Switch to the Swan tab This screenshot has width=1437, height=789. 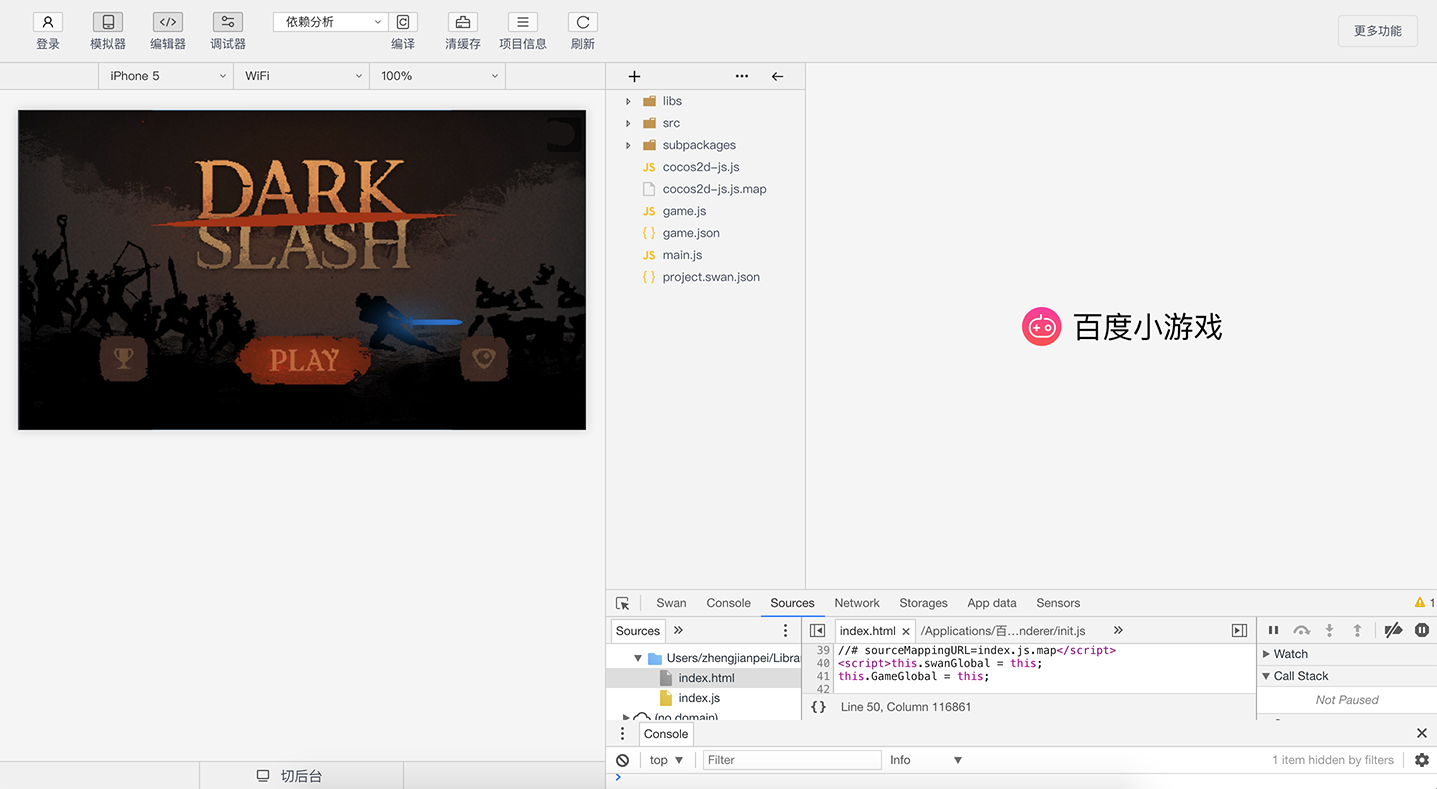(671, 603)
